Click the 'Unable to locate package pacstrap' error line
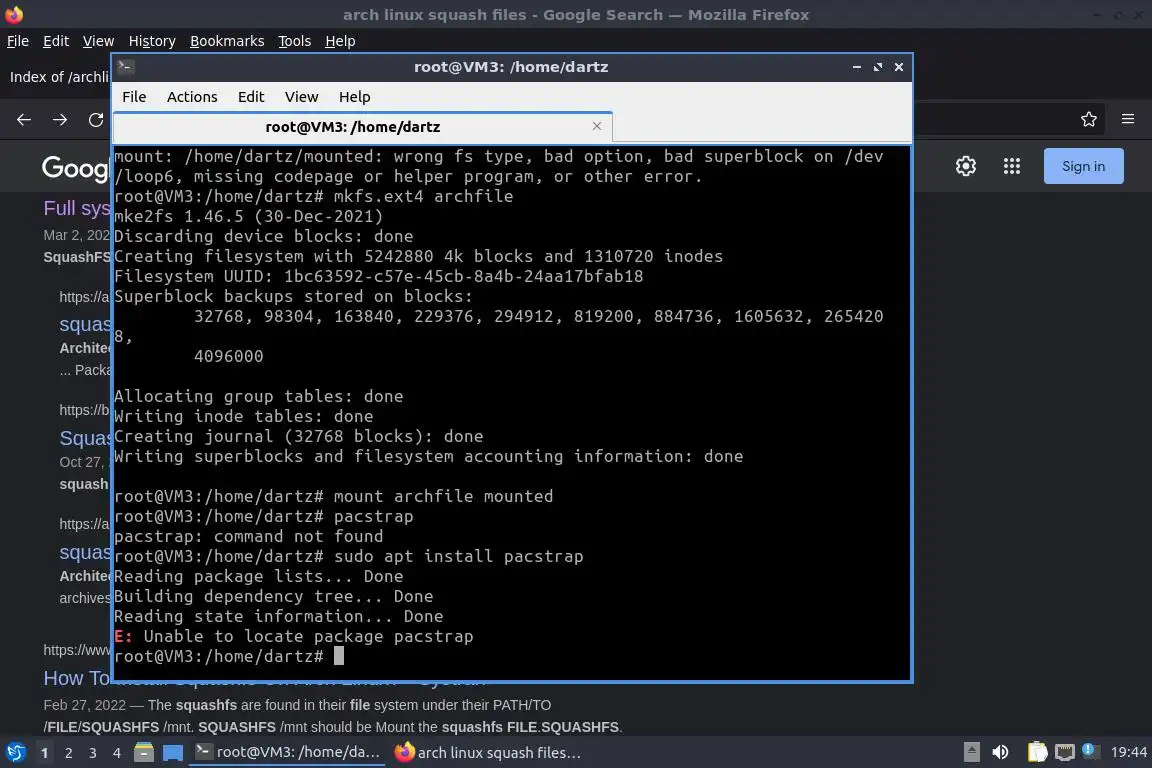 (294, 636)
